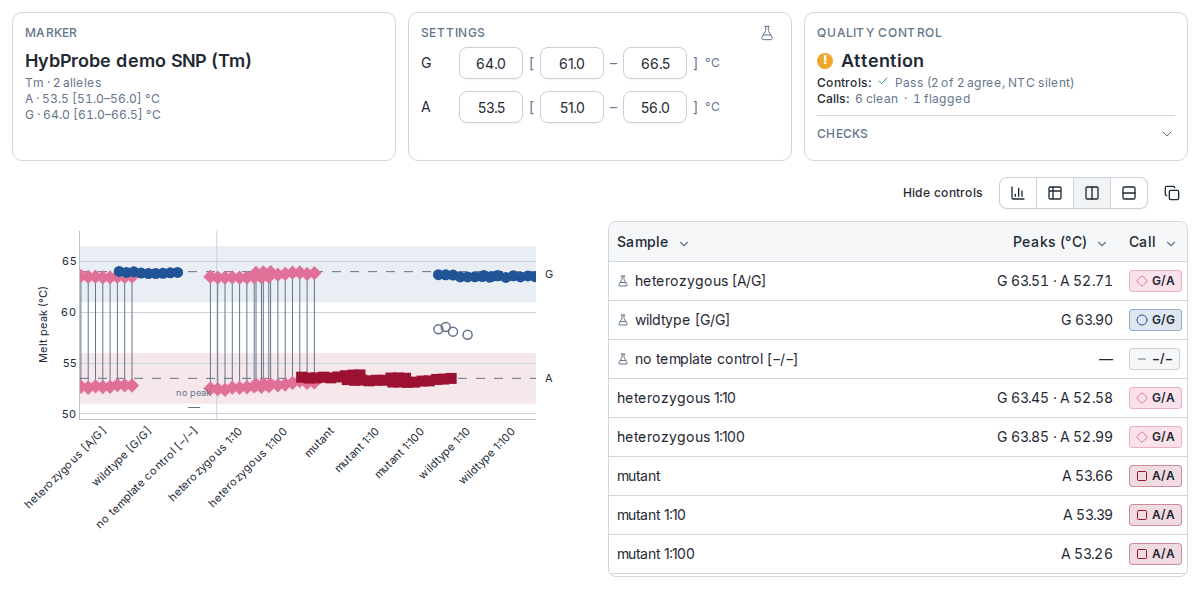Viewport: 1200px width, 589px height.
Task: Click −/− call badge for no template control
Action: [1155, 359]
